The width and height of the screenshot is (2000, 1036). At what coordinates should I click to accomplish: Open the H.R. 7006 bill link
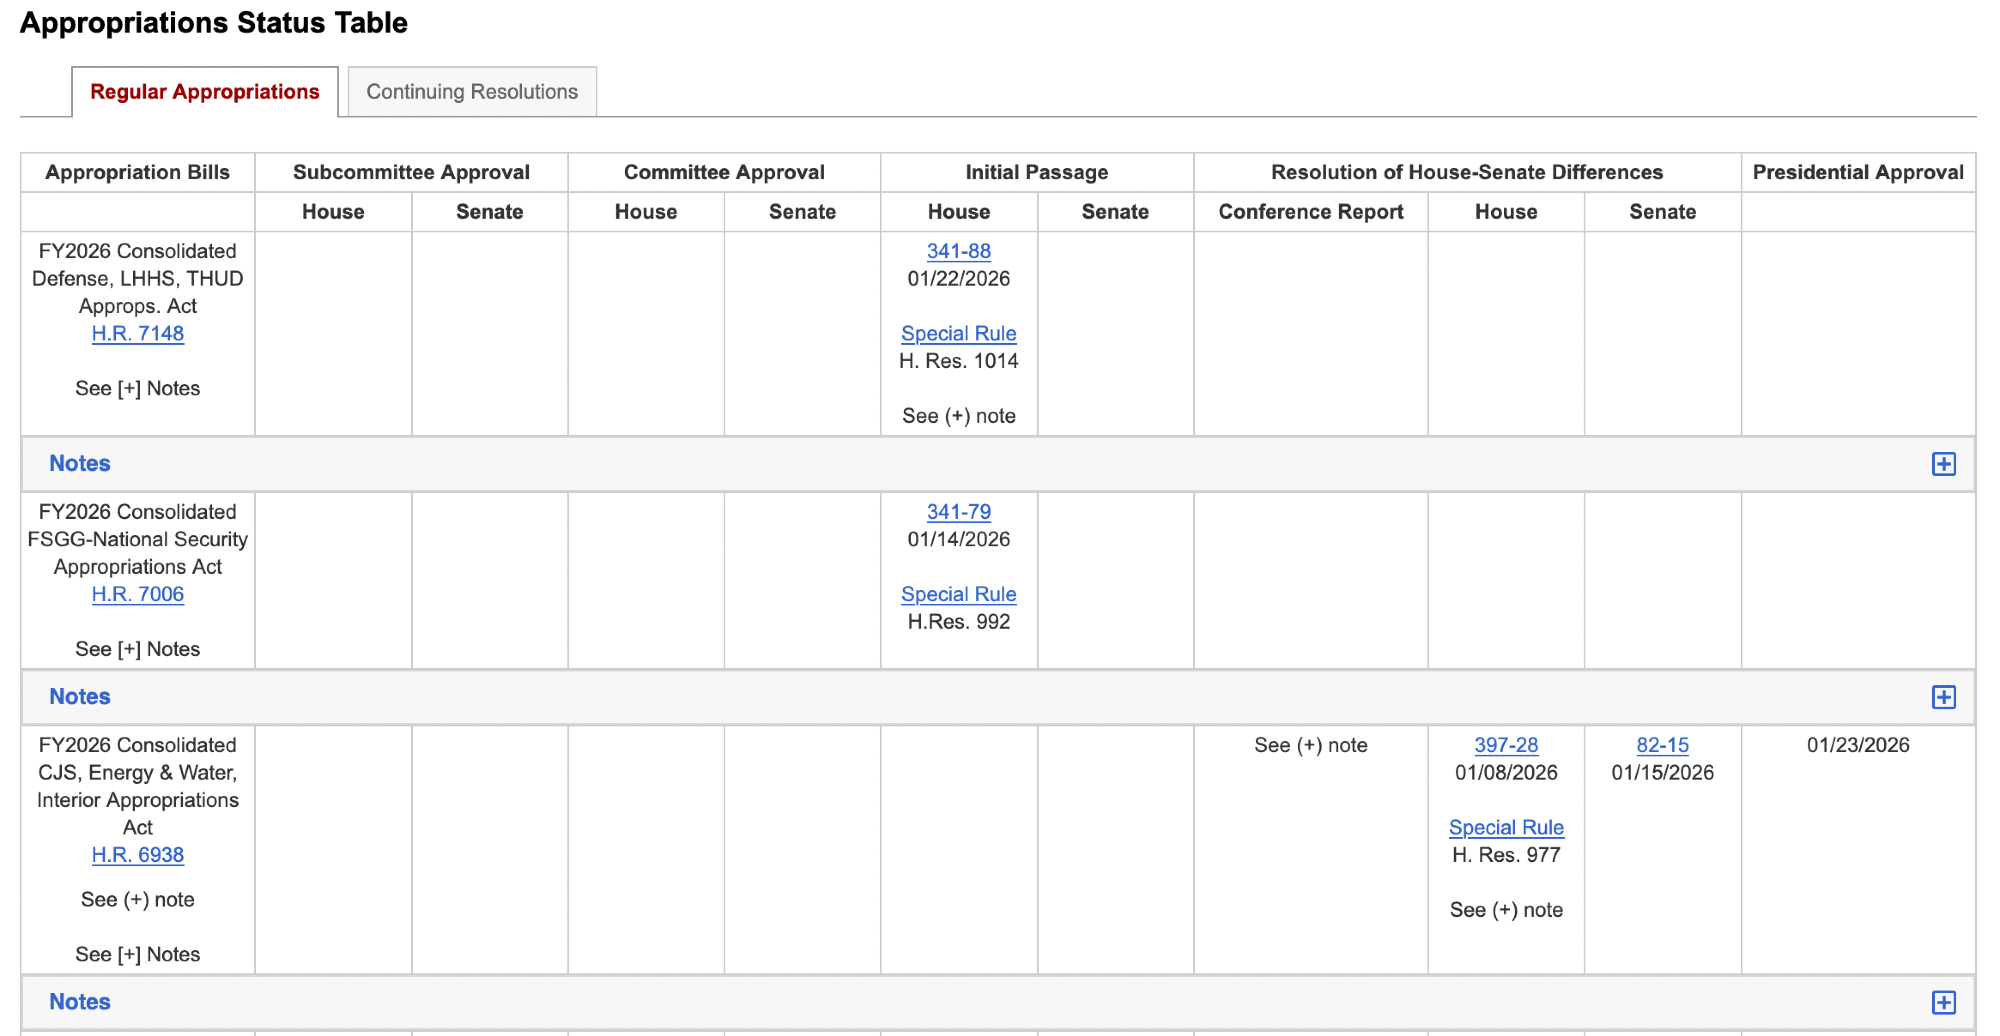click(138, 594)
